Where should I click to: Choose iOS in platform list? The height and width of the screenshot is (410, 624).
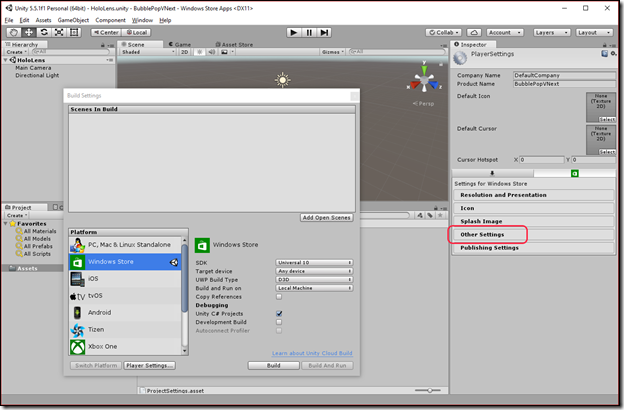tap(125, 279)
